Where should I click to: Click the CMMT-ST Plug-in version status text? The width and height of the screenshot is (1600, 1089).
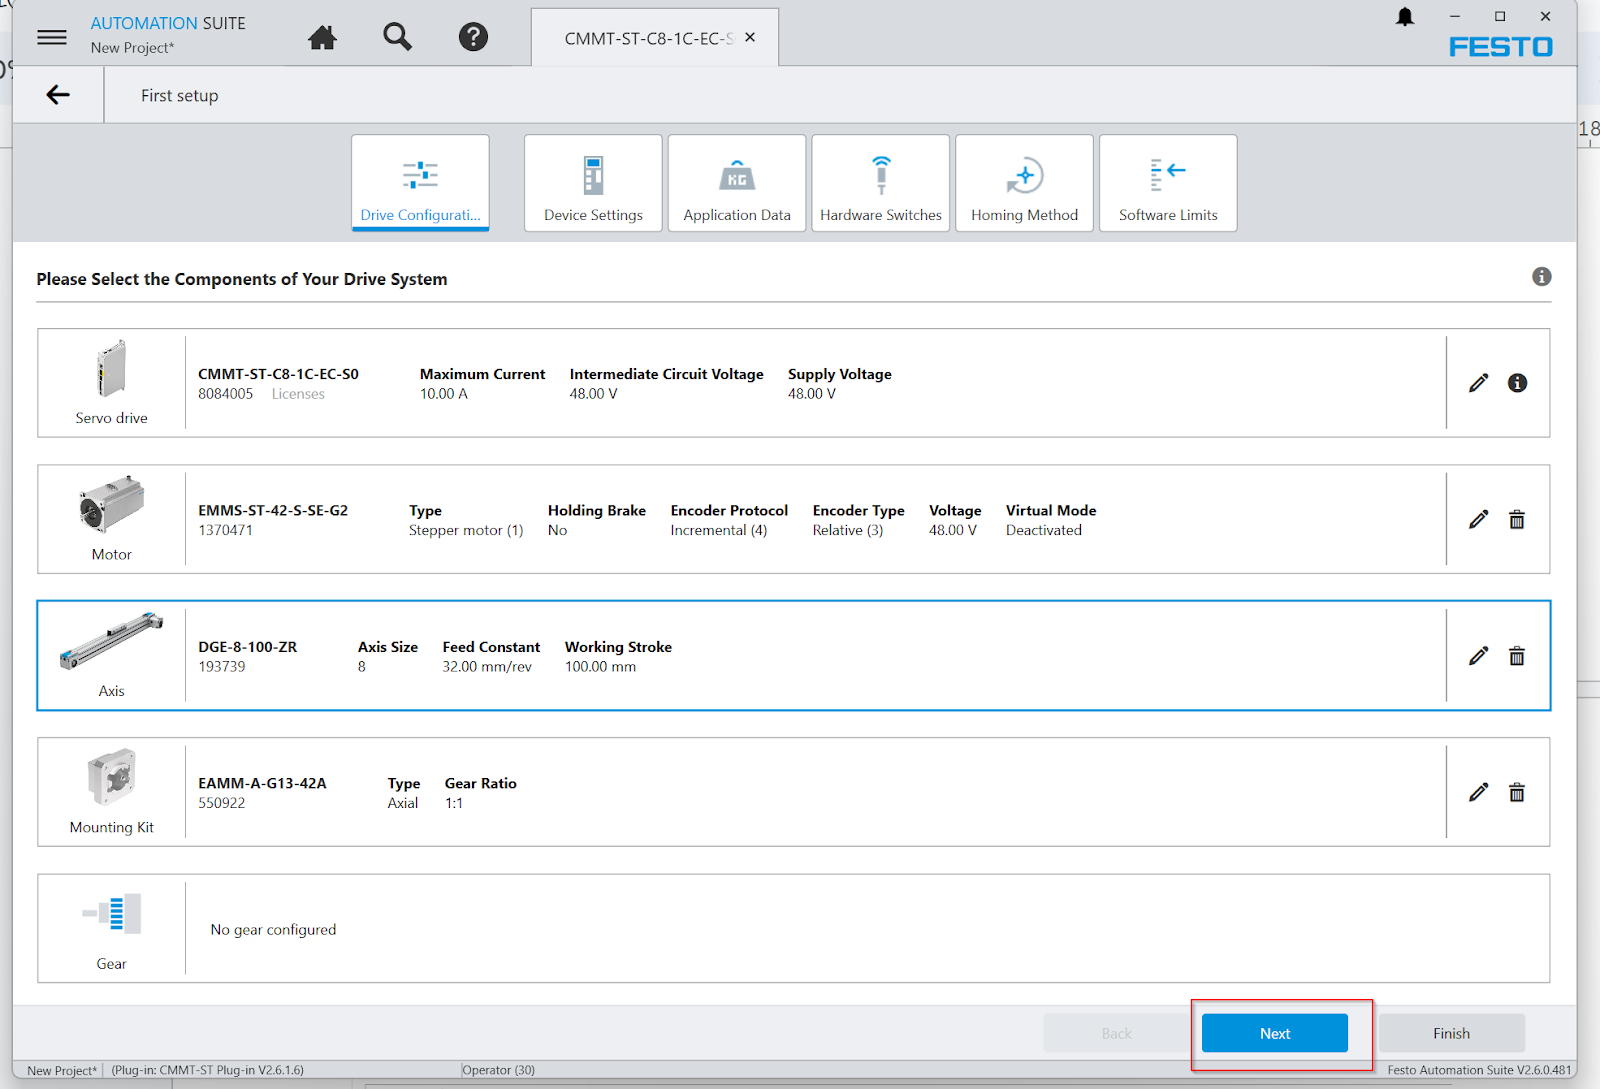(x=208, y=1070)
